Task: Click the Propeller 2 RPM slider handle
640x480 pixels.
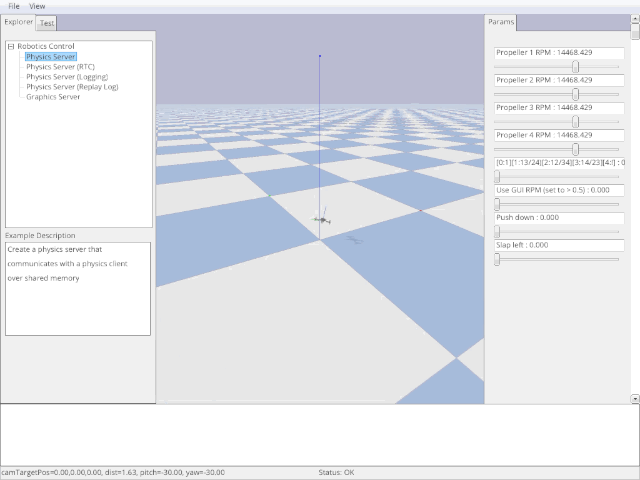Action: click(x=576, y=94)
